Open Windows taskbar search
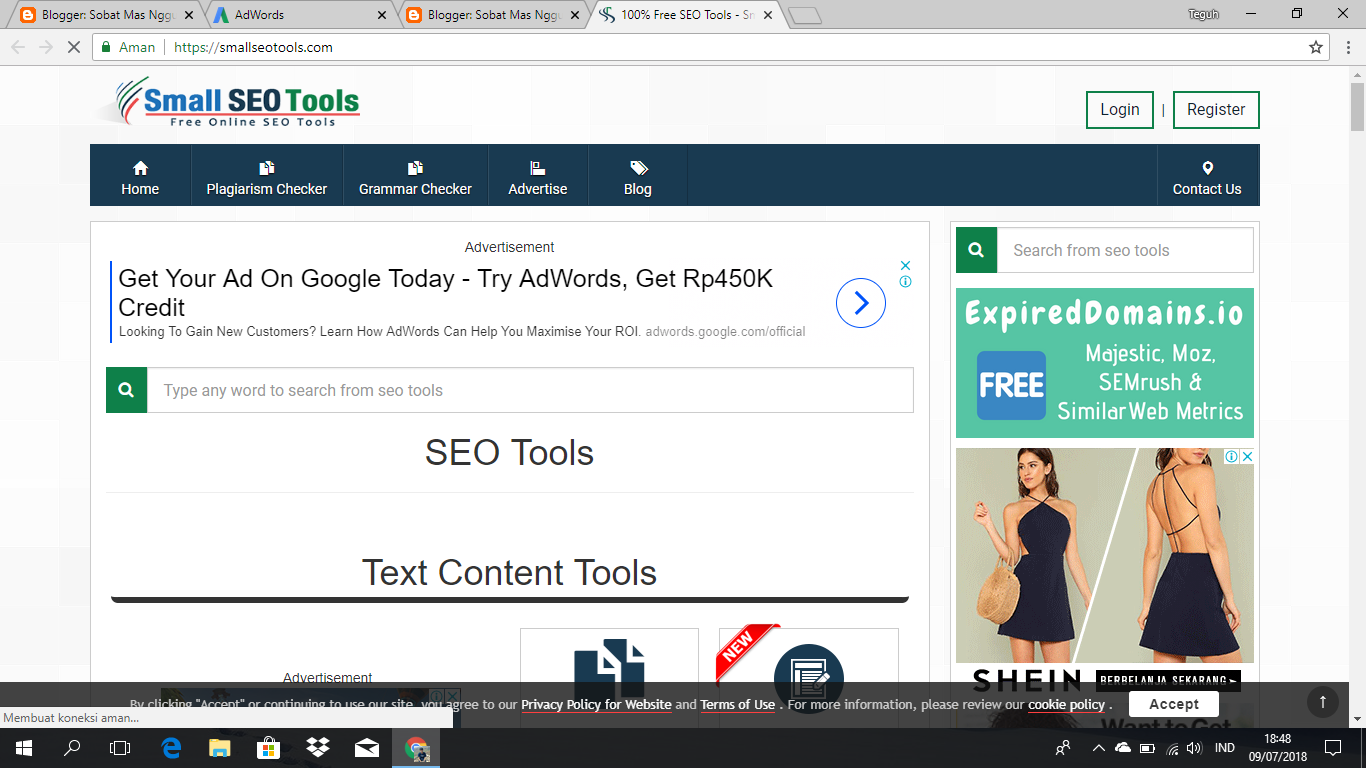This screenshot has width=1366, height=768. click(72, 748)
